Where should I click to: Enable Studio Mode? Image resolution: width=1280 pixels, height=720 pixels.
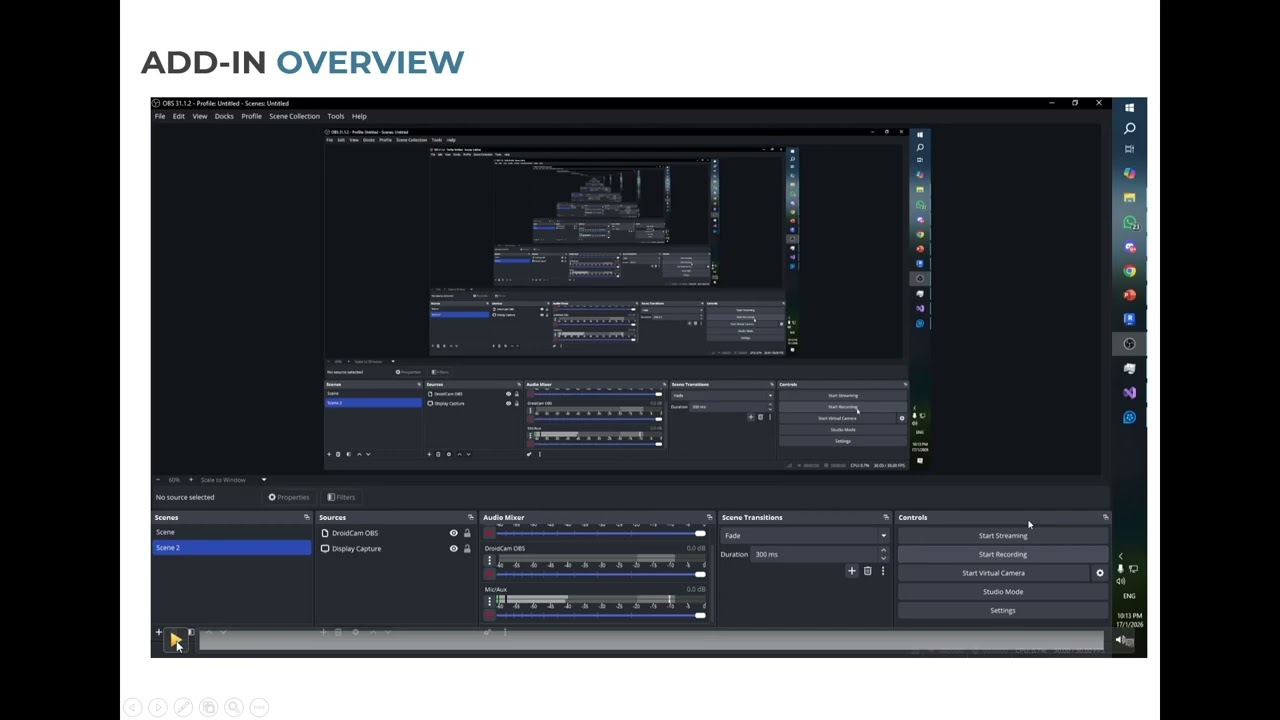point(1003,592)
